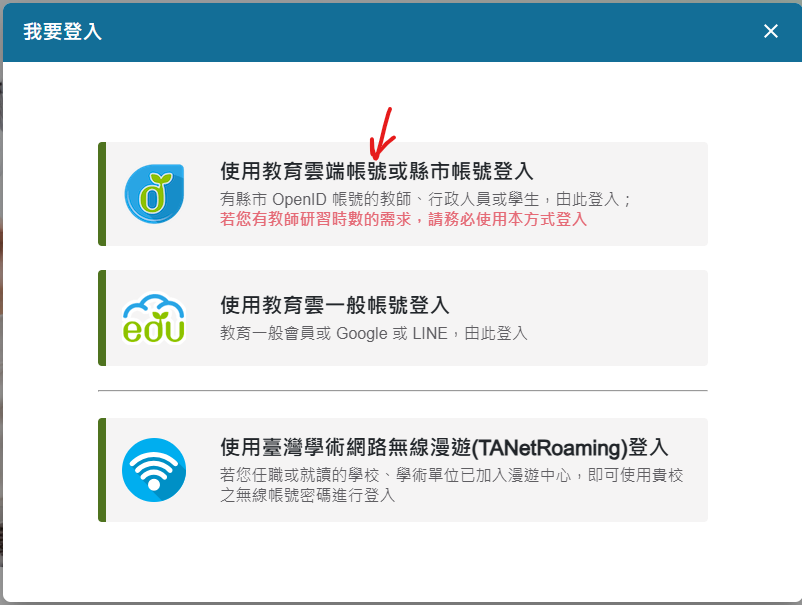Click the hand-drawn red arrow annotation
This screenshot has height=605, width=802.
click(x=383, y=134)
